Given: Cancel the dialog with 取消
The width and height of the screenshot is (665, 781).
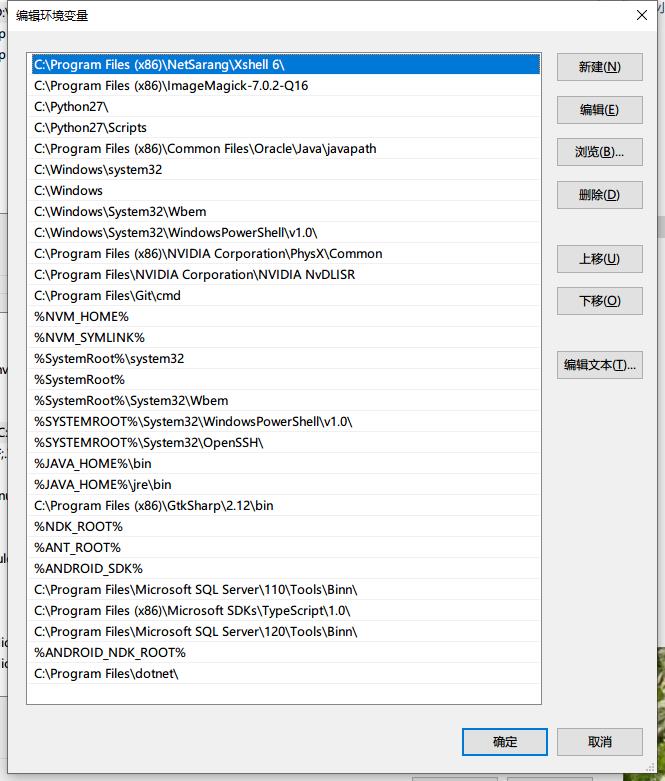Looking at the screenshot, I should pyautogui.click(x=600, y=742).
